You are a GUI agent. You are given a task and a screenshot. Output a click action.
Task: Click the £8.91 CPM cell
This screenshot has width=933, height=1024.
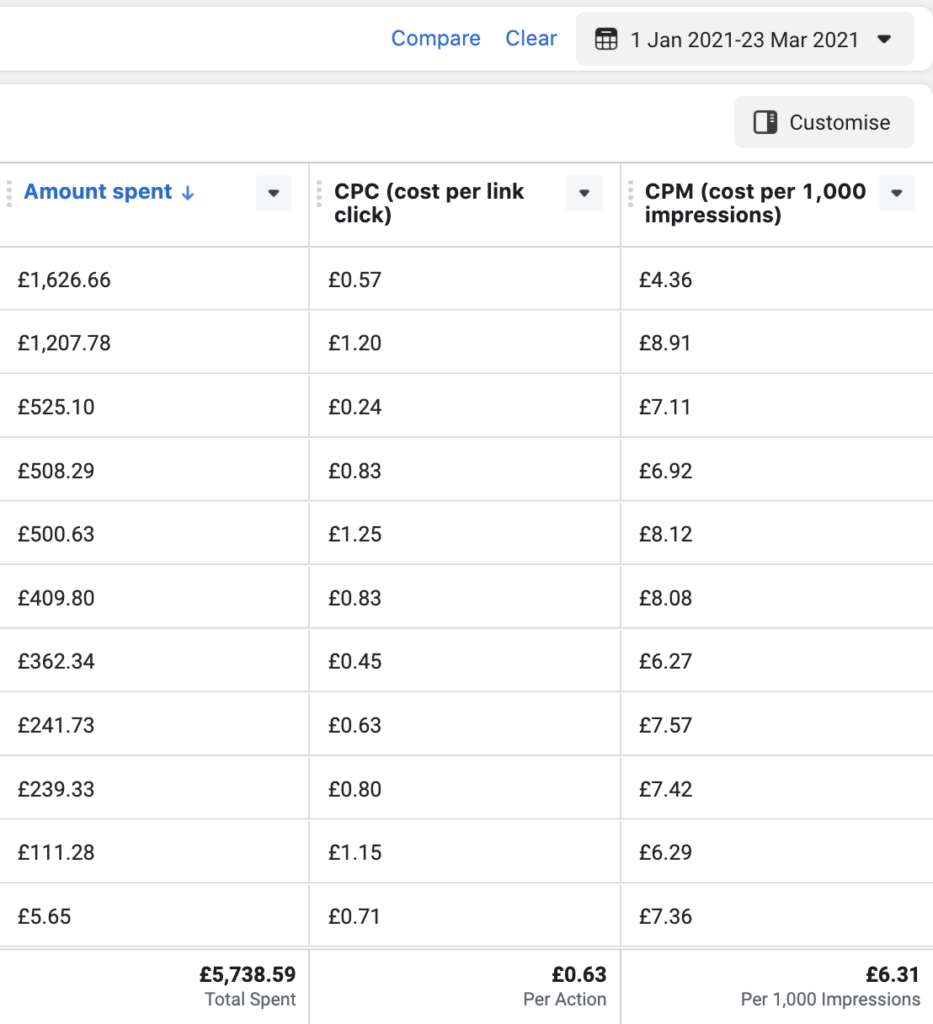pos(666,343)
